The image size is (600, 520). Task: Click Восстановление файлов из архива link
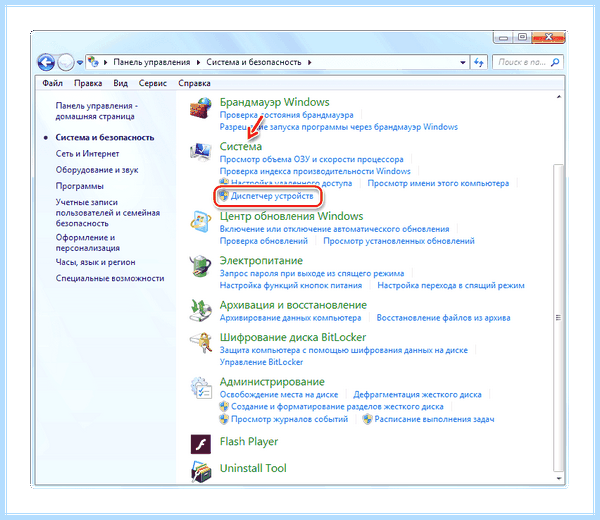point(443,318)
